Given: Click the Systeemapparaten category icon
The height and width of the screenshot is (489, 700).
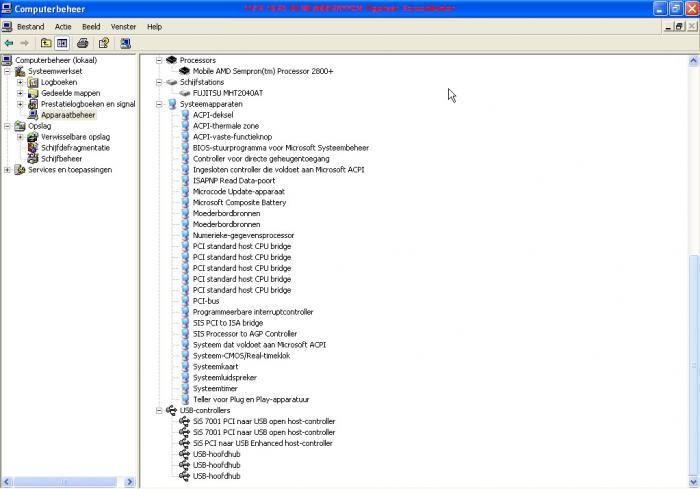Looking at the screenshot, I should pyautogui.click(x=172, y=104).
